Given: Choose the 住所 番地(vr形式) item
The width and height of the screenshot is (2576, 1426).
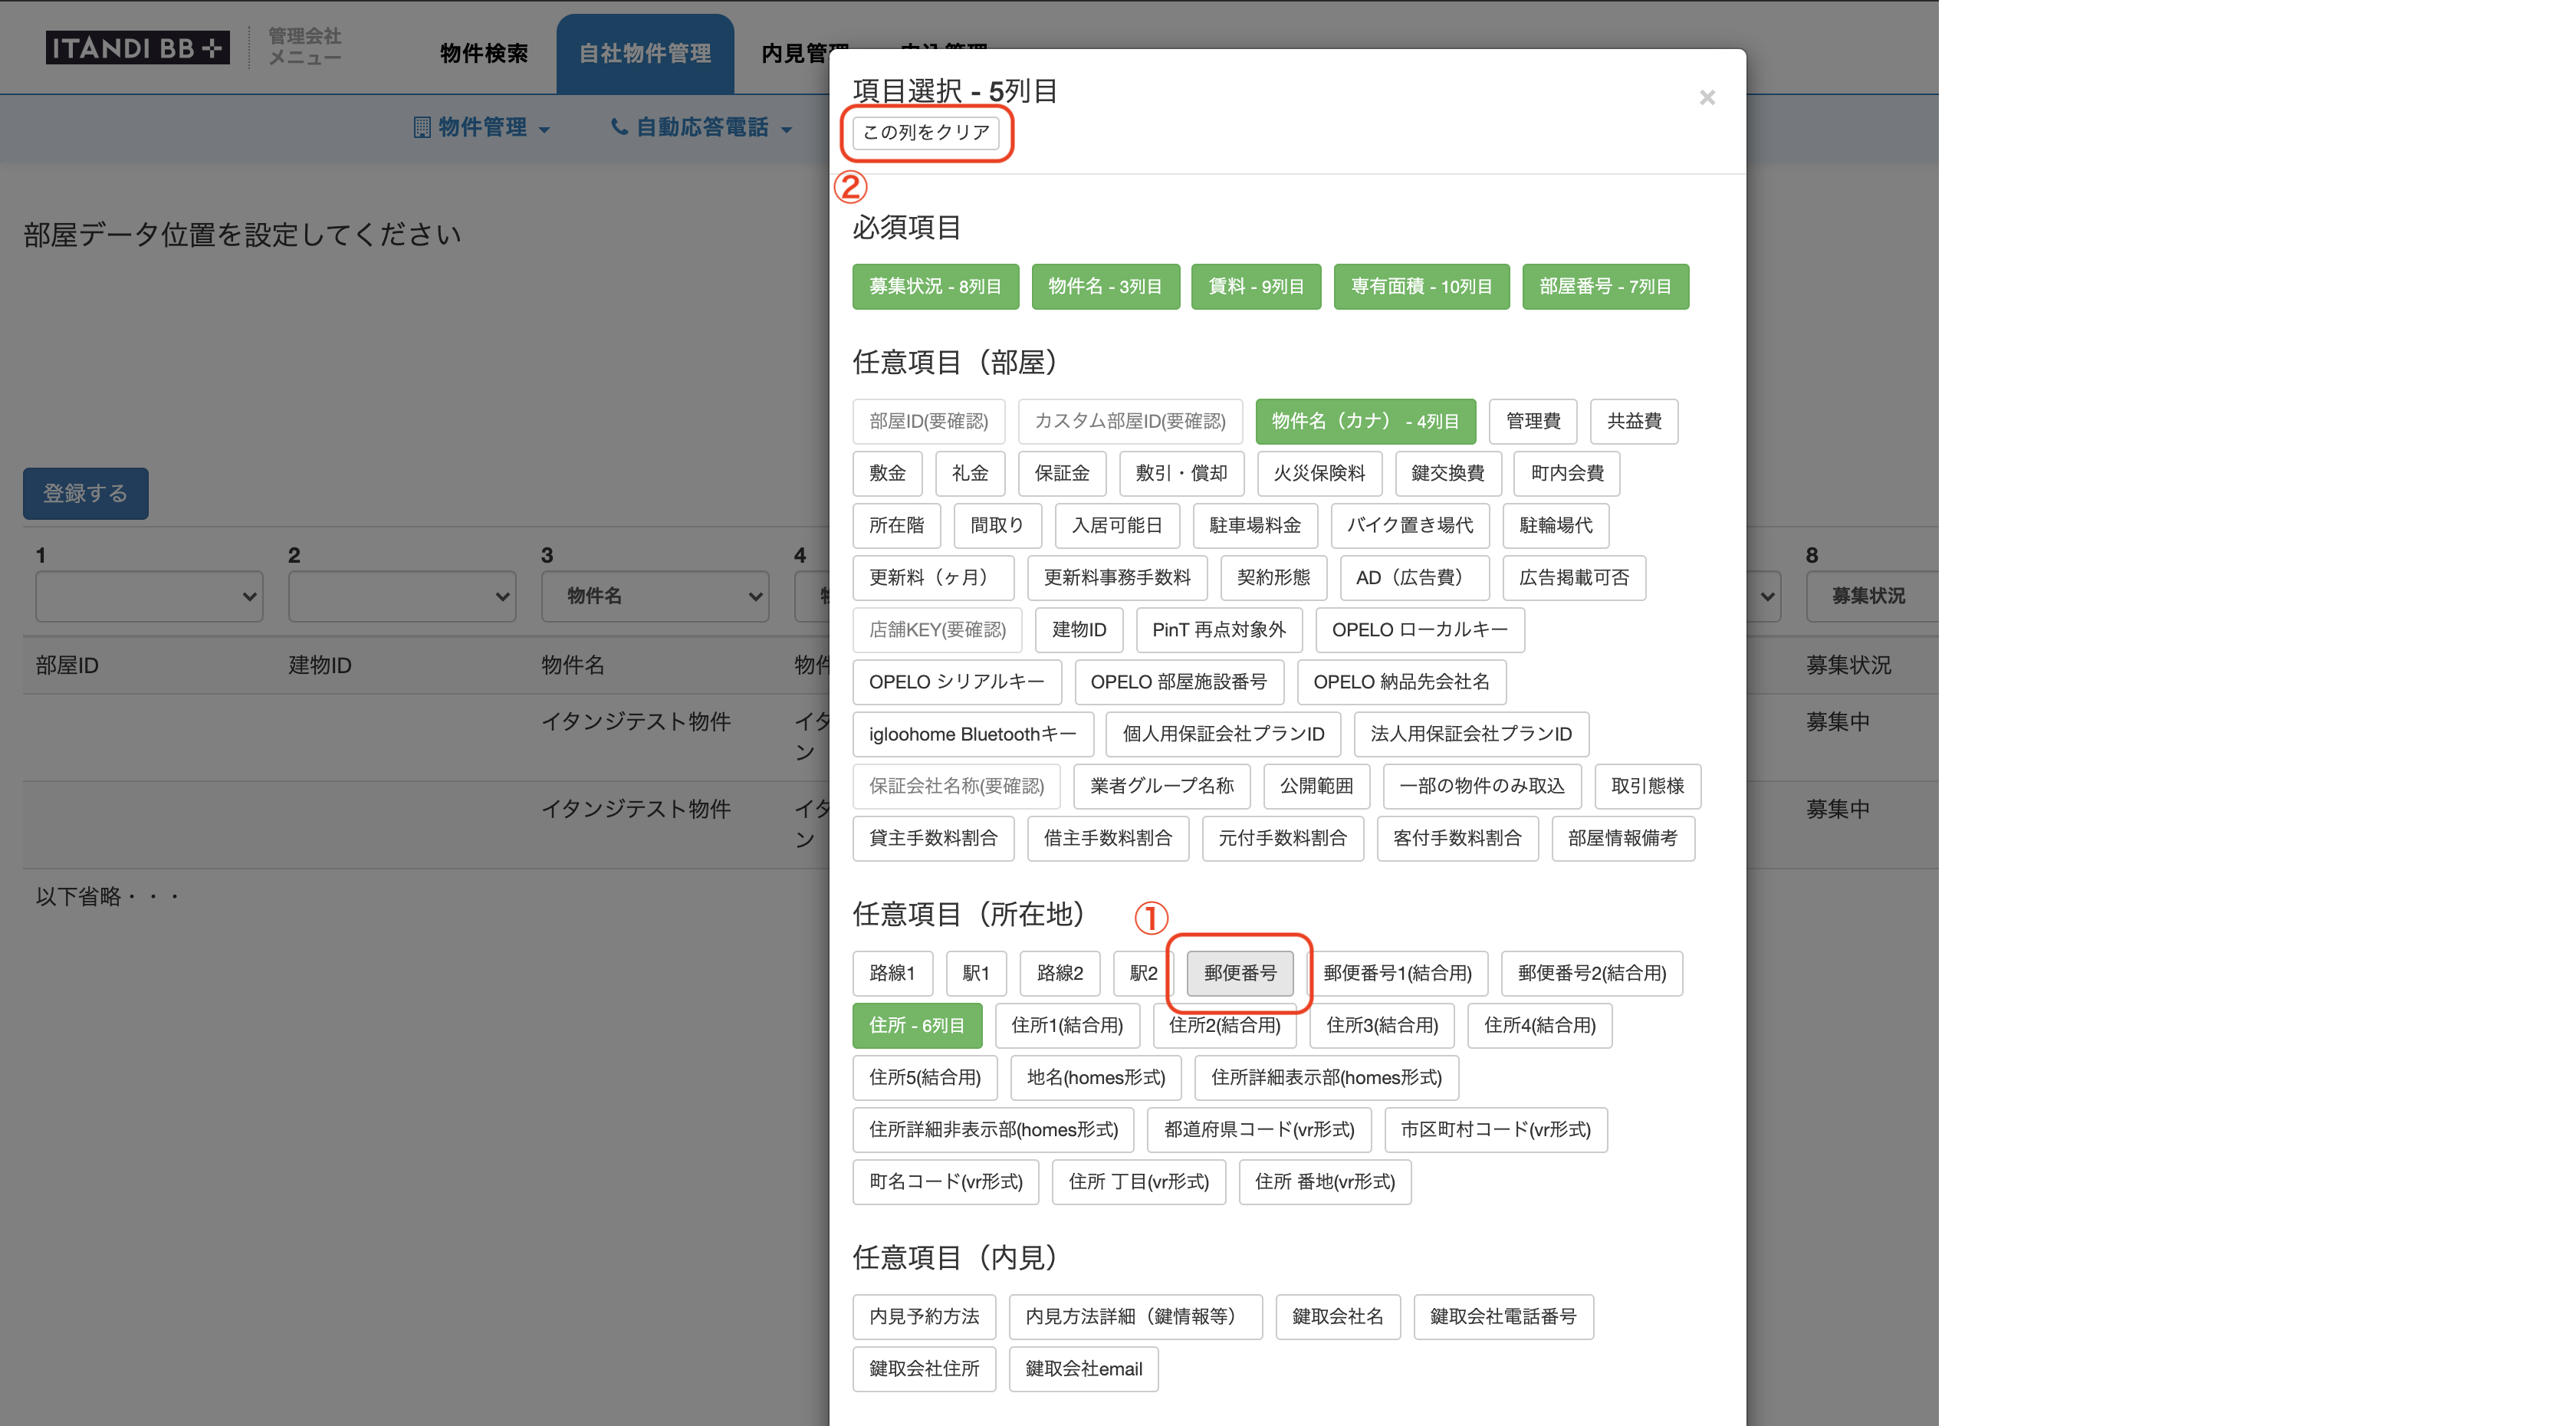Looking at the screenshot, I should click(1325, 1181).
